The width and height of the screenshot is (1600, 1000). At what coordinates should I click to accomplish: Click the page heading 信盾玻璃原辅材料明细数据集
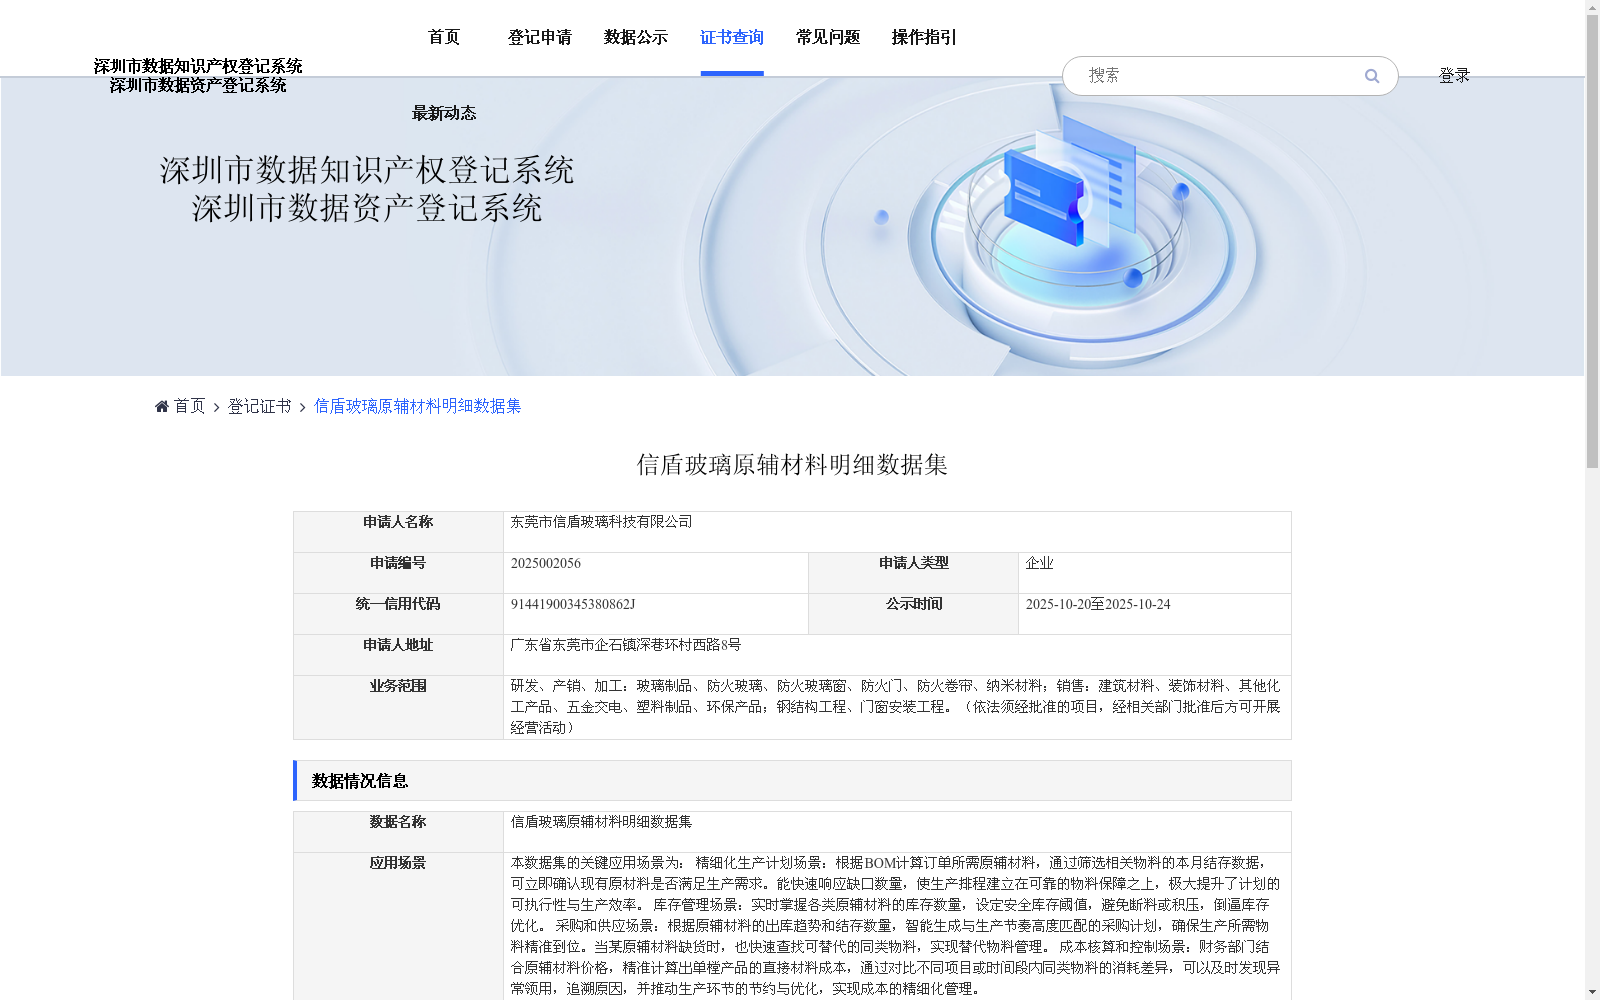[x=792, y=465]
